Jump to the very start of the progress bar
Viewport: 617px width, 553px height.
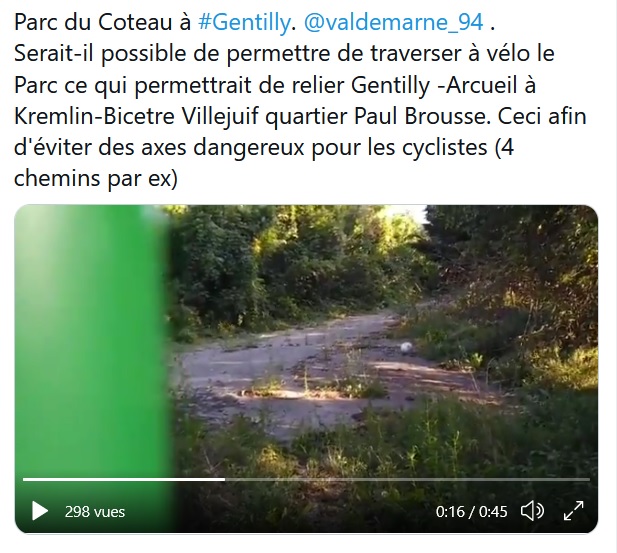pos(24,479)
